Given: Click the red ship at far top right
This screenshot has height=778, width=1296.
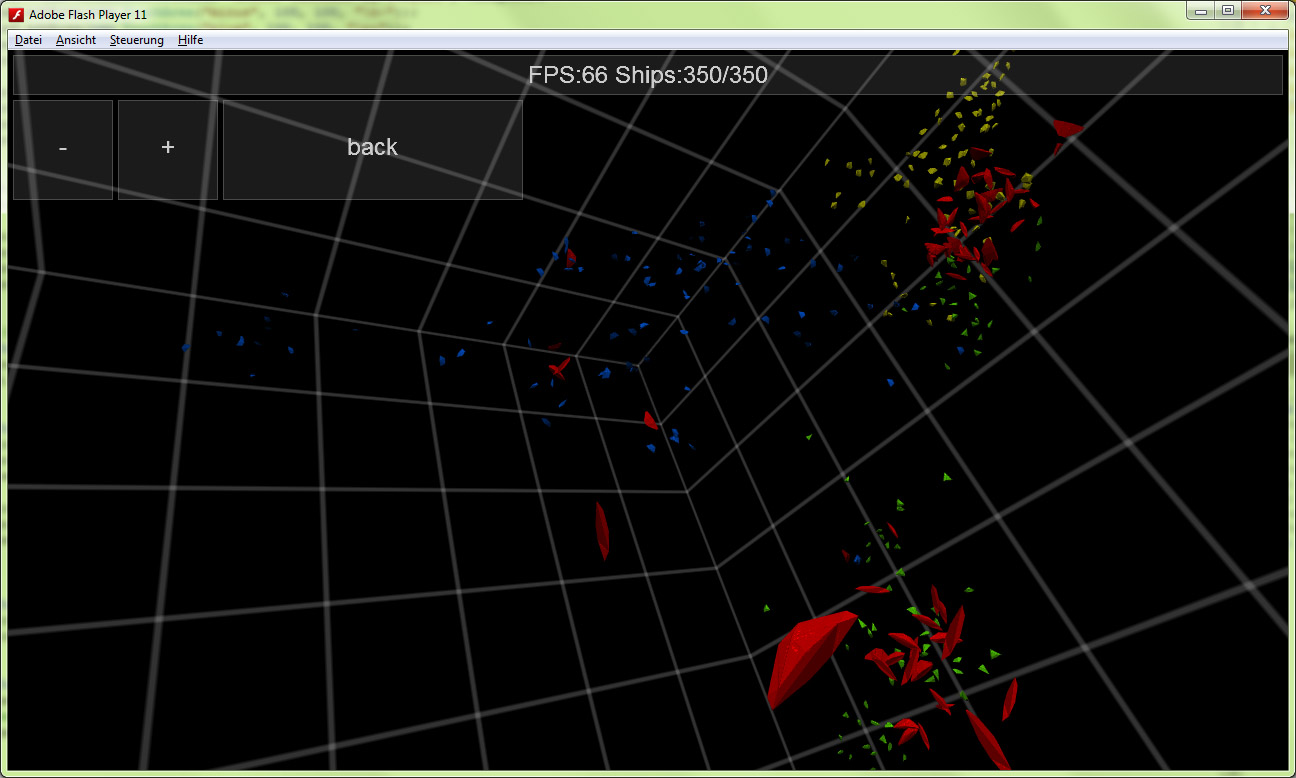Looking at the screenshot, I should tap(1066, 128).
